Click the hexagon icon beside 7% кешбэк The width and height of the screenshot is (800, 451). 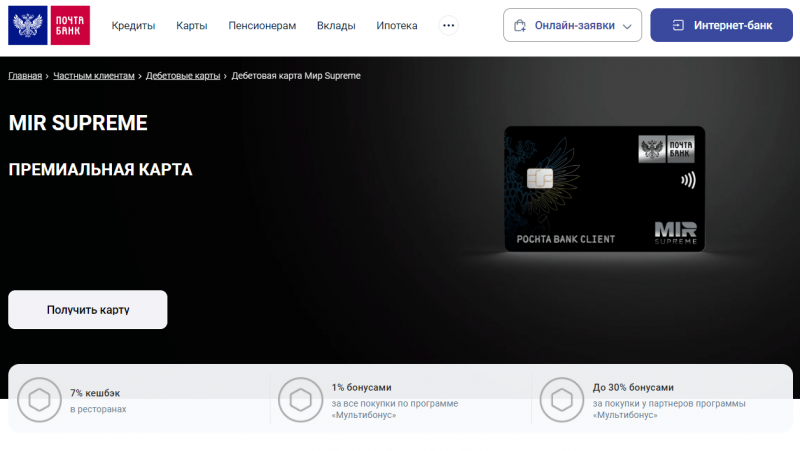[x=38, y=400]
